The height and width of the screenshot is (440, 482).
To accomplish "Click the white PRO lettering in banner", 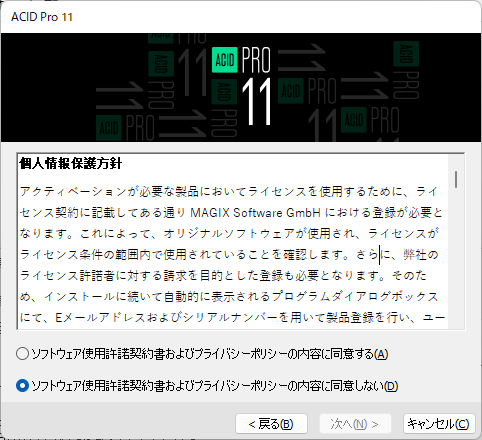I will [x=256, y=60].
